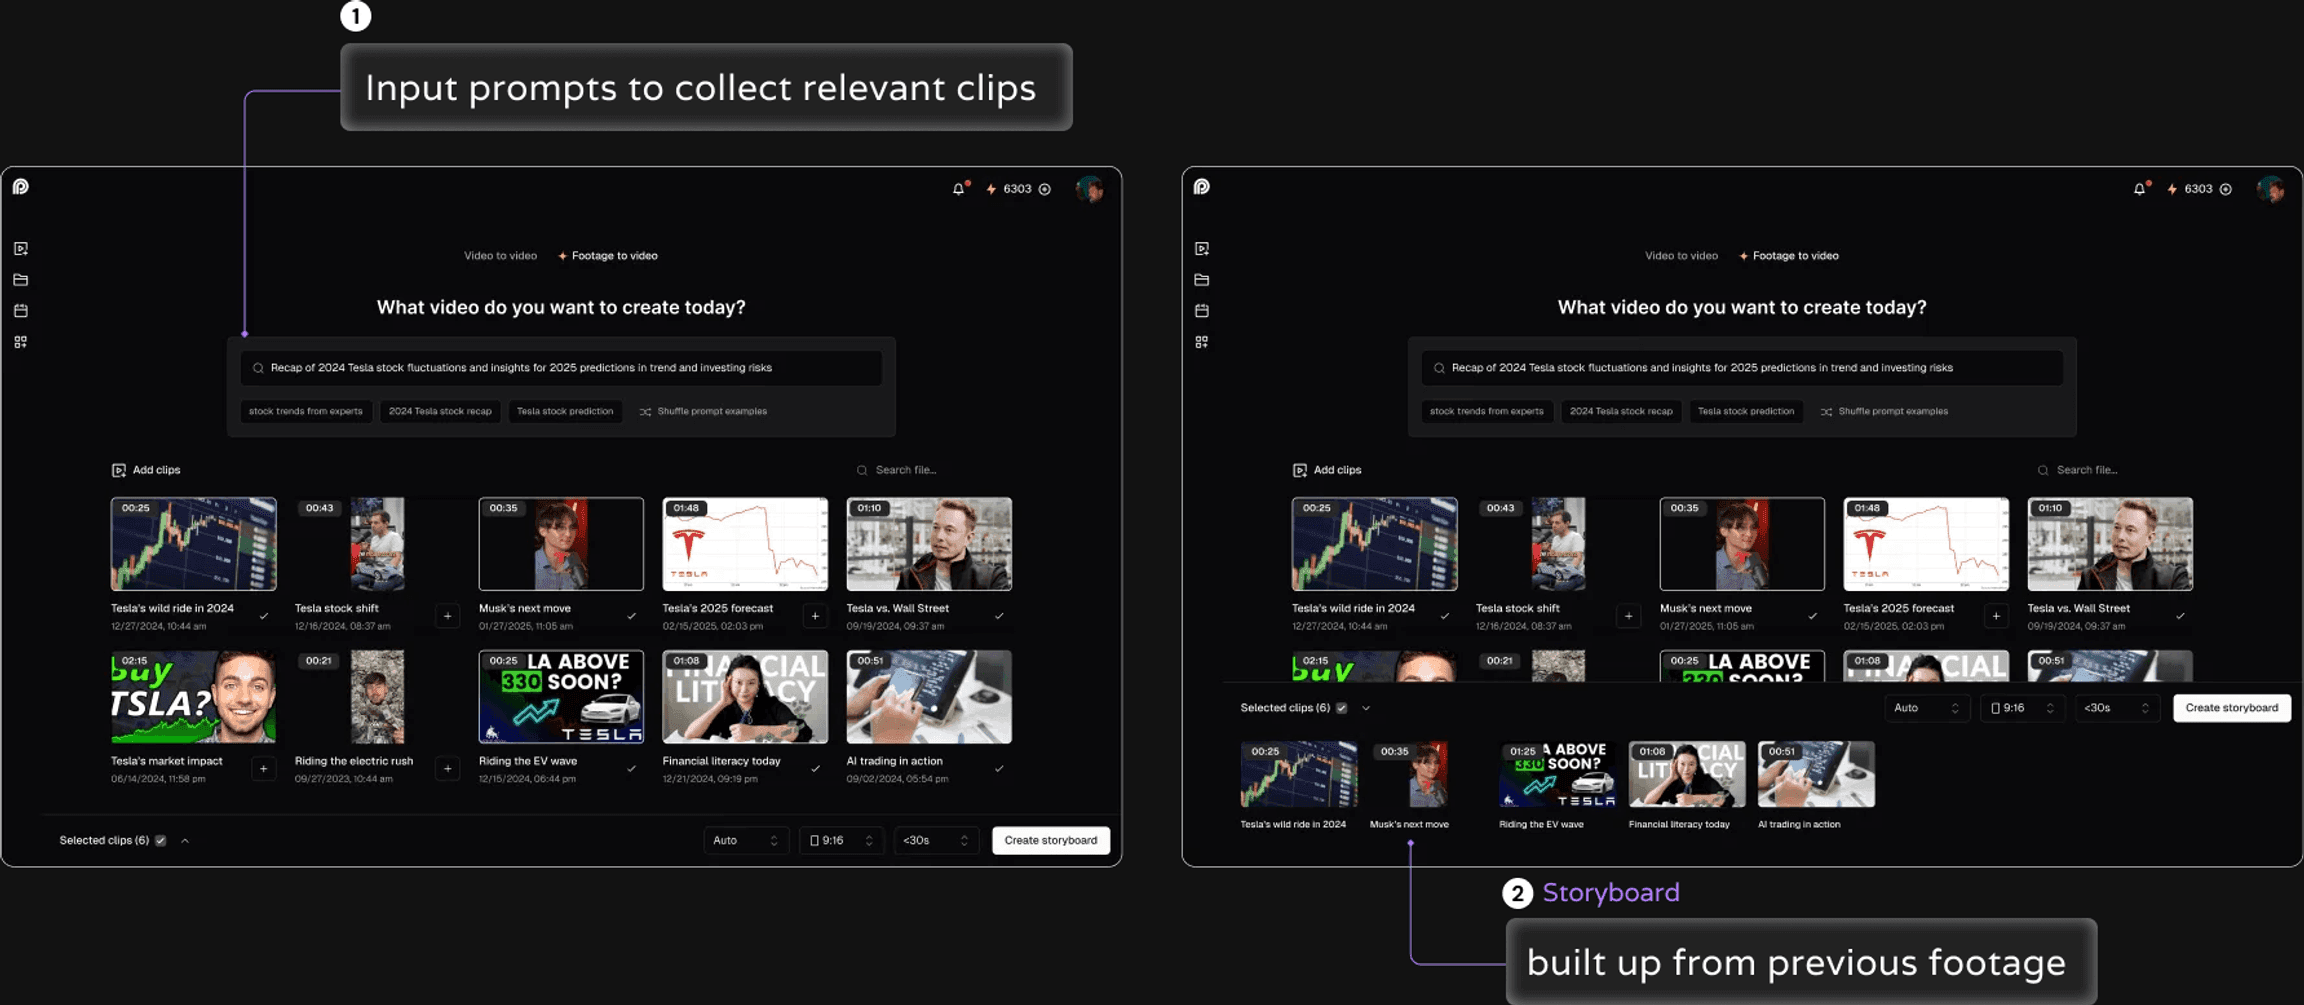Open apps grid sidebar icon, left window

(21, 342)
